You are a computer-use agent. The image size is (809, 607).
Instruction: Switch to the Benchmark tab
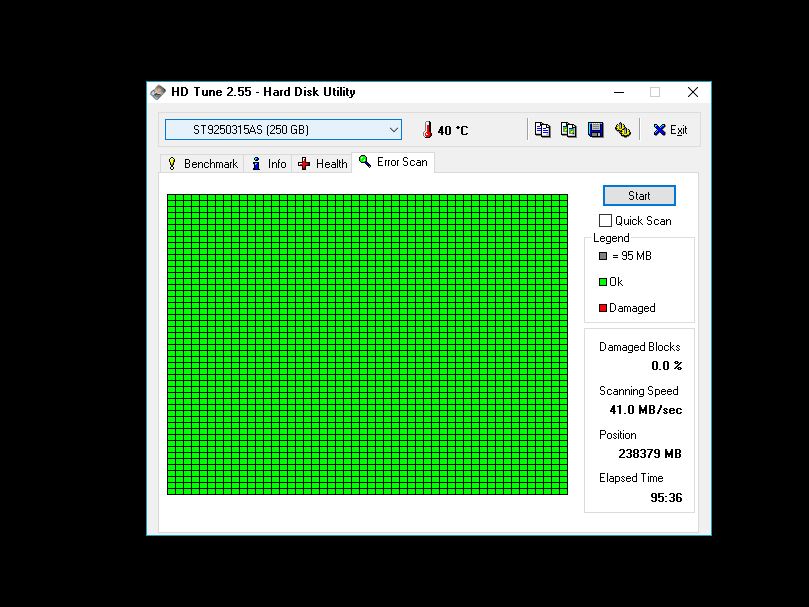(x=202, y=164)
